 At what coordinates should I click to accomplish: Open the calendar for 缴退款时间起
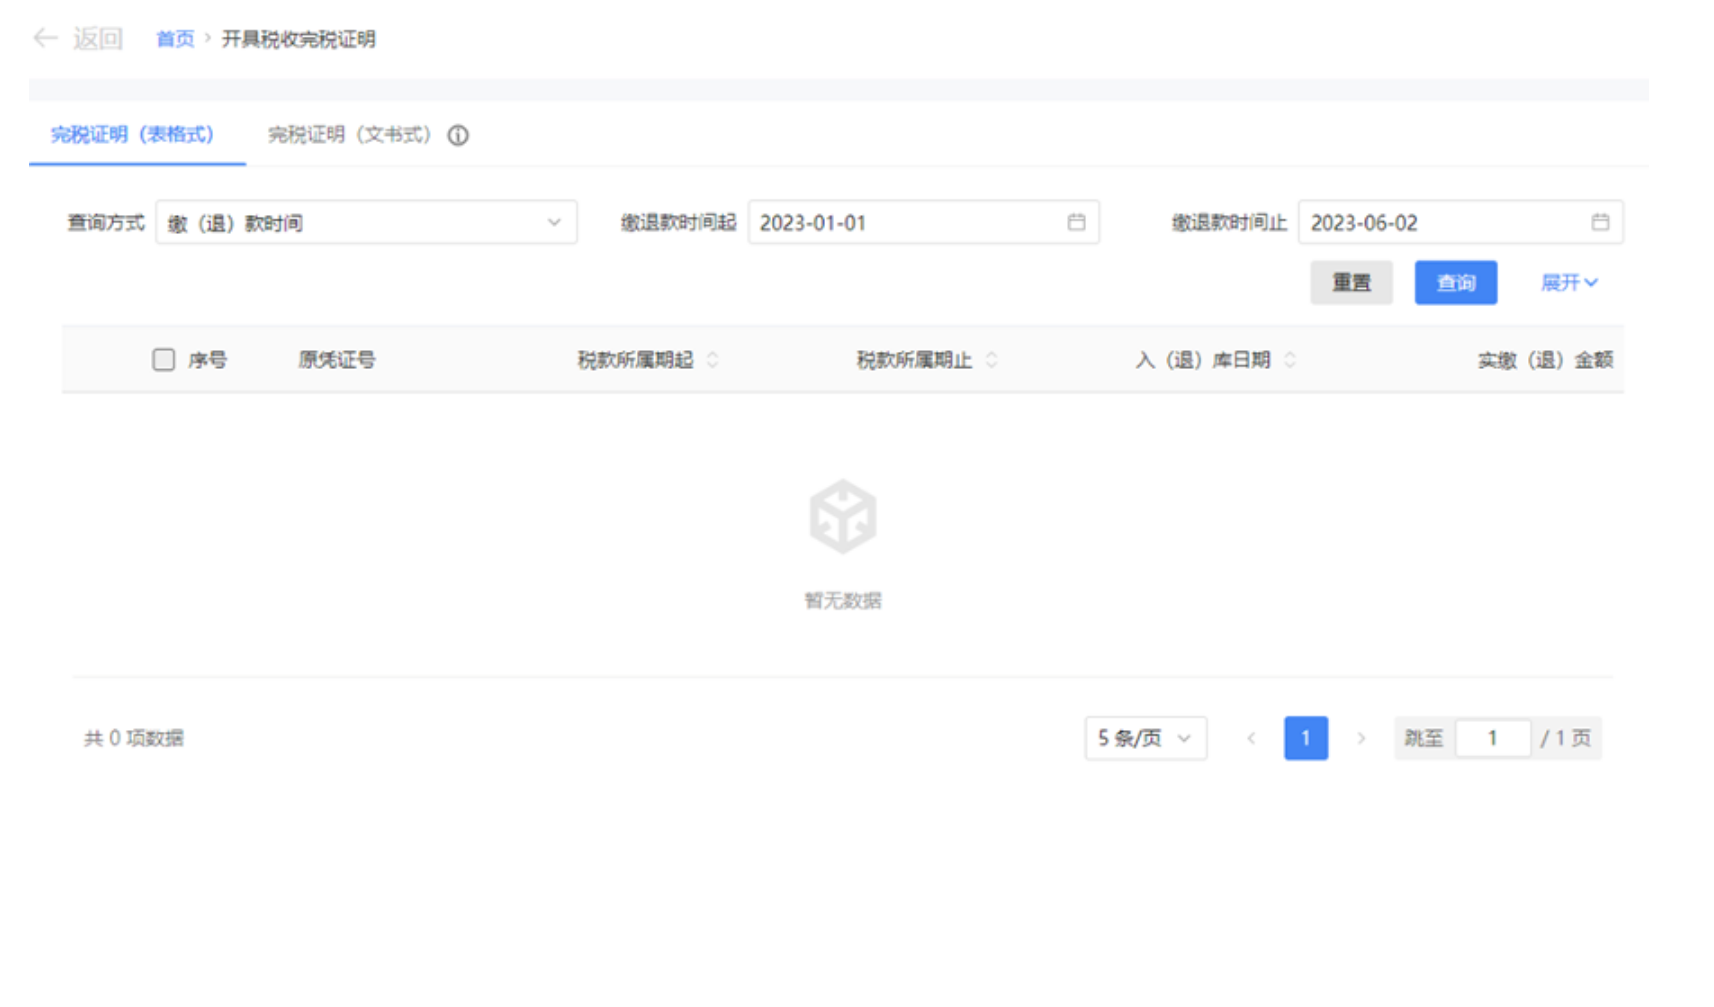pos(1076,222)
